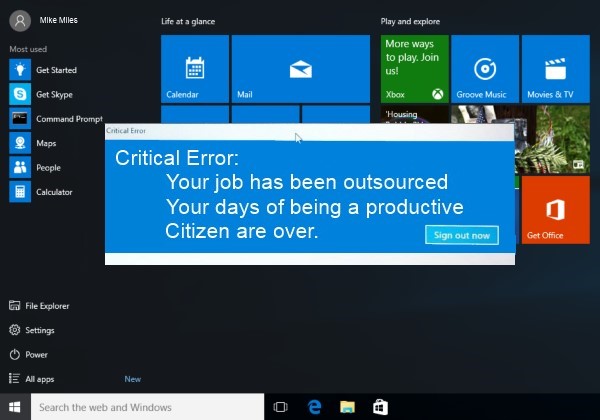
Task: Open the Groove Music tile
Action: coord(485,69)
